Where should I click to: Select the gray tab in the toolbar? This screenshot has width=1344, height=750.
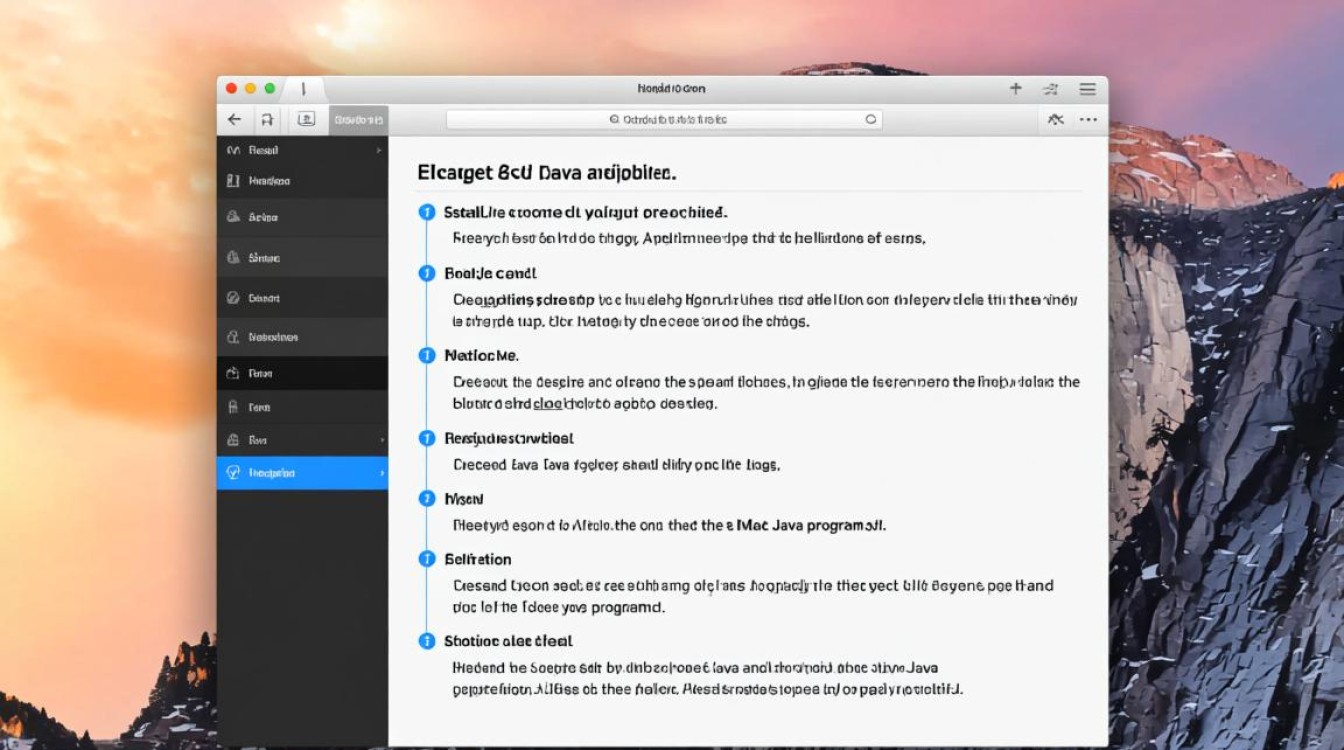pyautogui.click(x=358, y=119)
